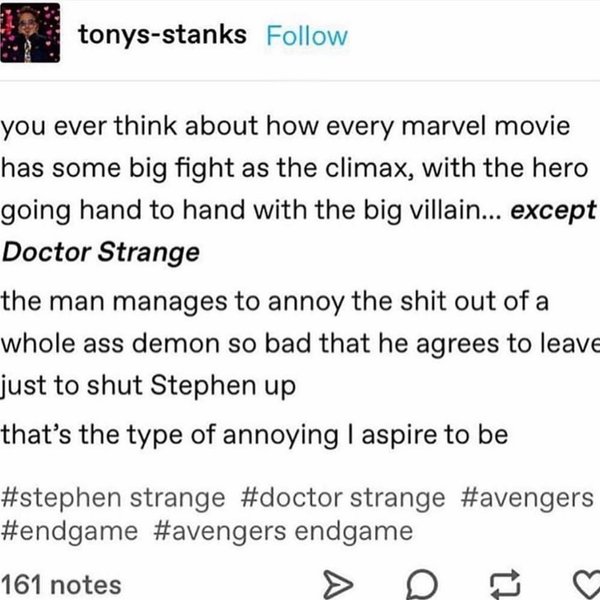The image size is (600, 600).
Task: Click the 'the man manages to annoy' line
Action: pyautogui.click(x=275, y=302)
